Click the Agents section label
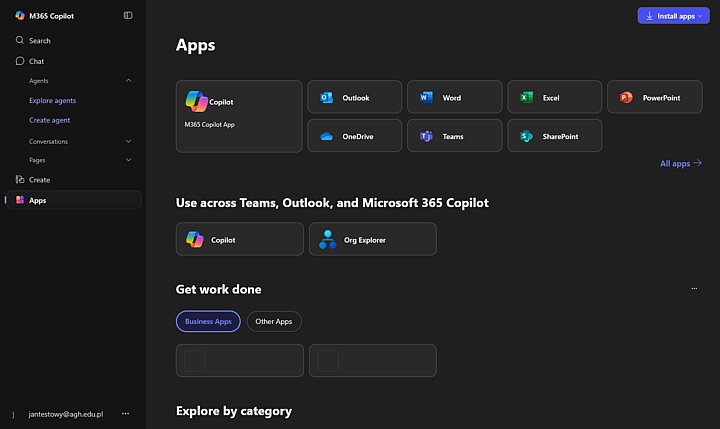Image resolution: width=720 pixels, height=429 pixels. (x=39, y=81)
